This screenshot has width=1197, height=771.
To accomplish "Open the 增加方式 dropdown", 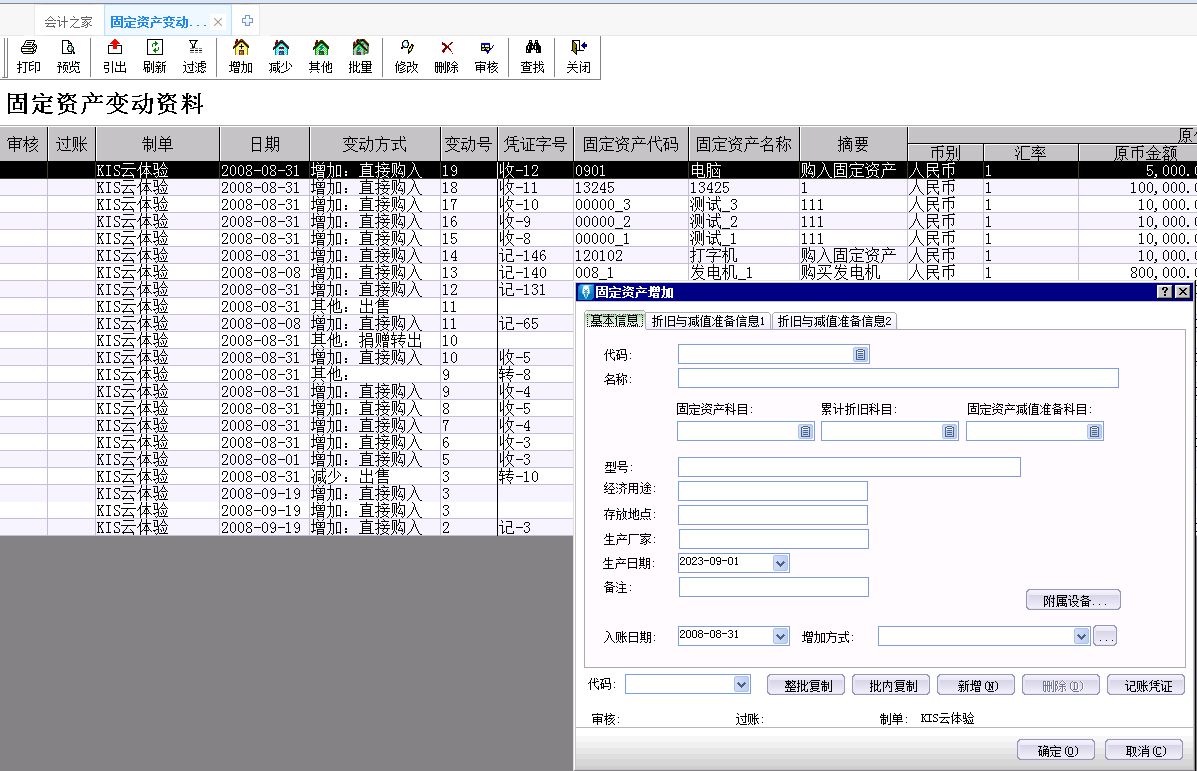I will tap(1080, 636).
